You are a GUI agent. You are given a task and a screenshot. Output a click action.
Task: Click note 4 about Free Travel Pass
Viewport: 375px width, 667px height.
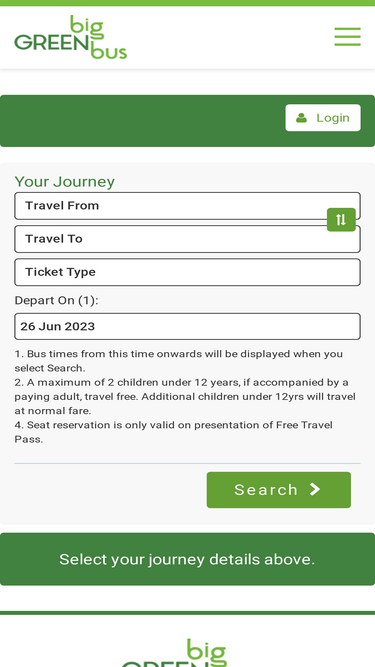click(x=173, y=432)
